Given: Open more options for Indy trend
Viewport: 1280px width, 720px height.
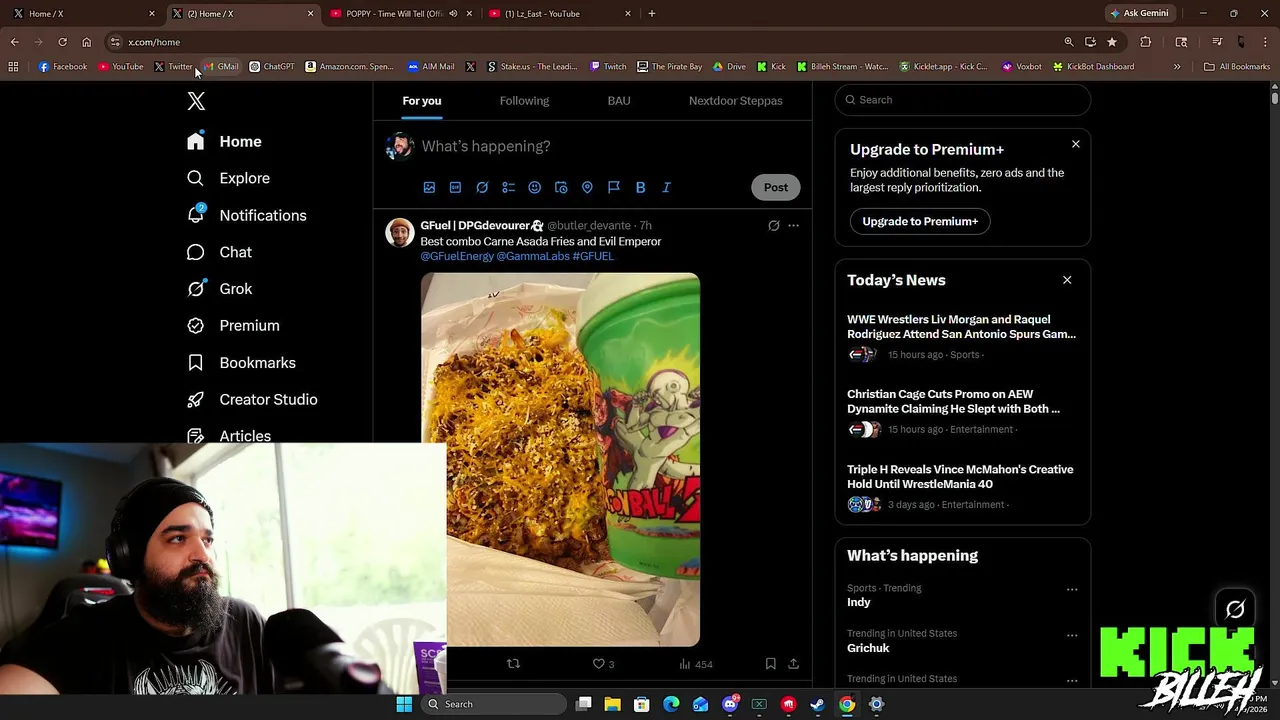Looking at the screenshot, I should pos(1072,589).
